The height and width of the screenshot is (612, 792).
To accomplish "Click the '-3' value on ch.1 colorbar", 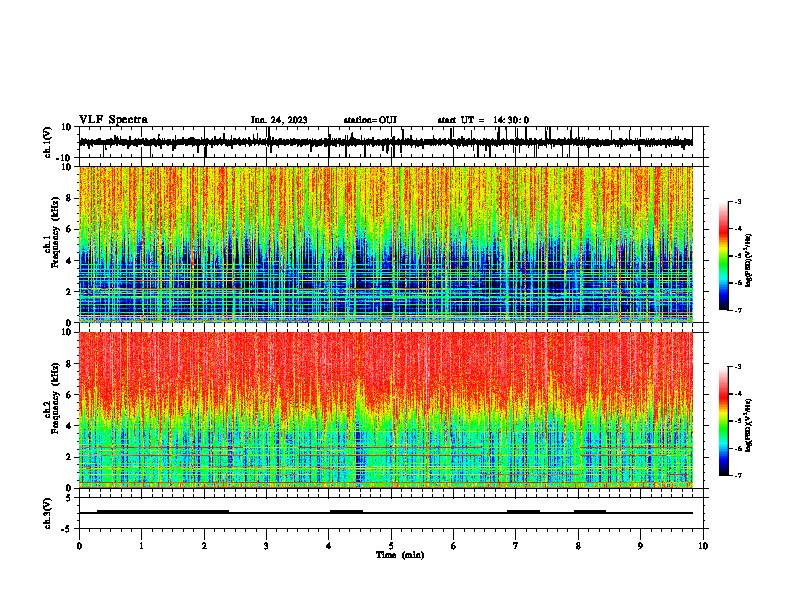I will 738,201.
